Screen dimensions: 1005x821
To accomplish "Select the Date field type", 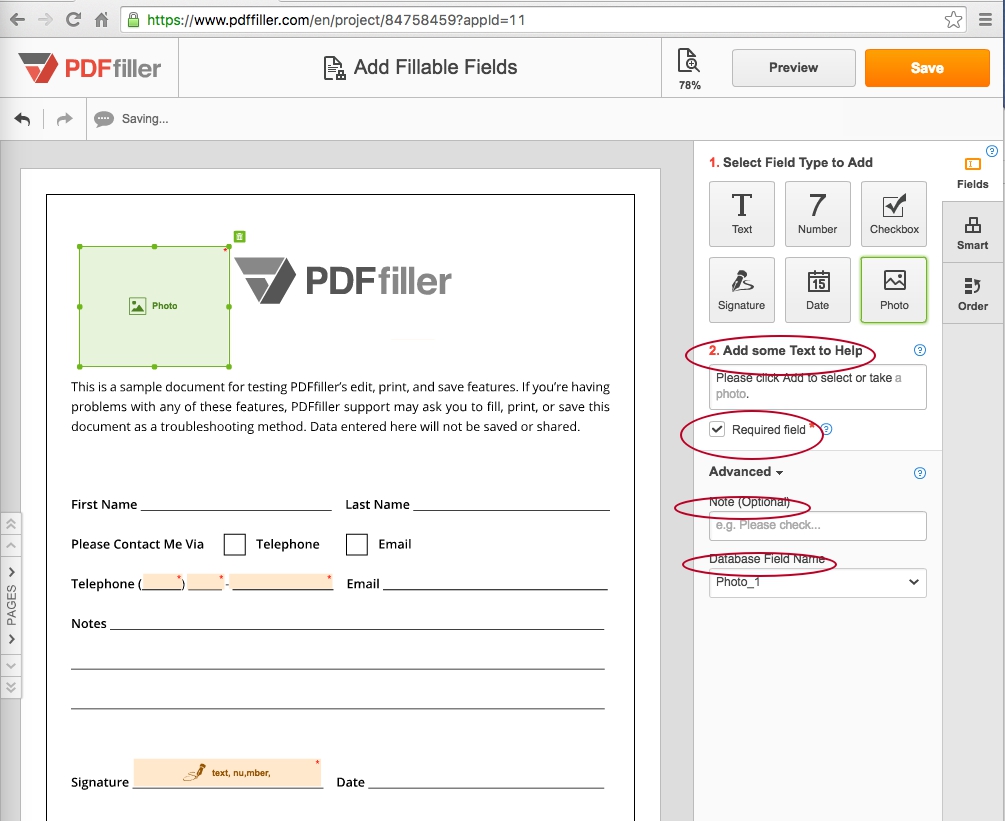I will 817,290.
